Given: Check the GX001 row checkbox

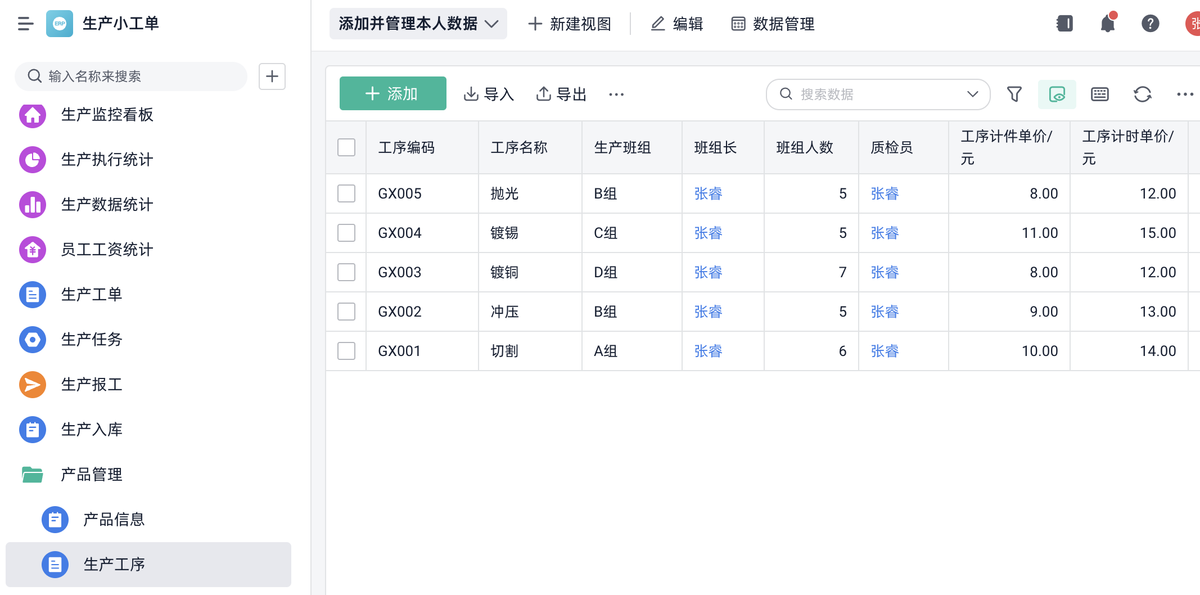Looking at the screenshot, I should tap(347, 351).
